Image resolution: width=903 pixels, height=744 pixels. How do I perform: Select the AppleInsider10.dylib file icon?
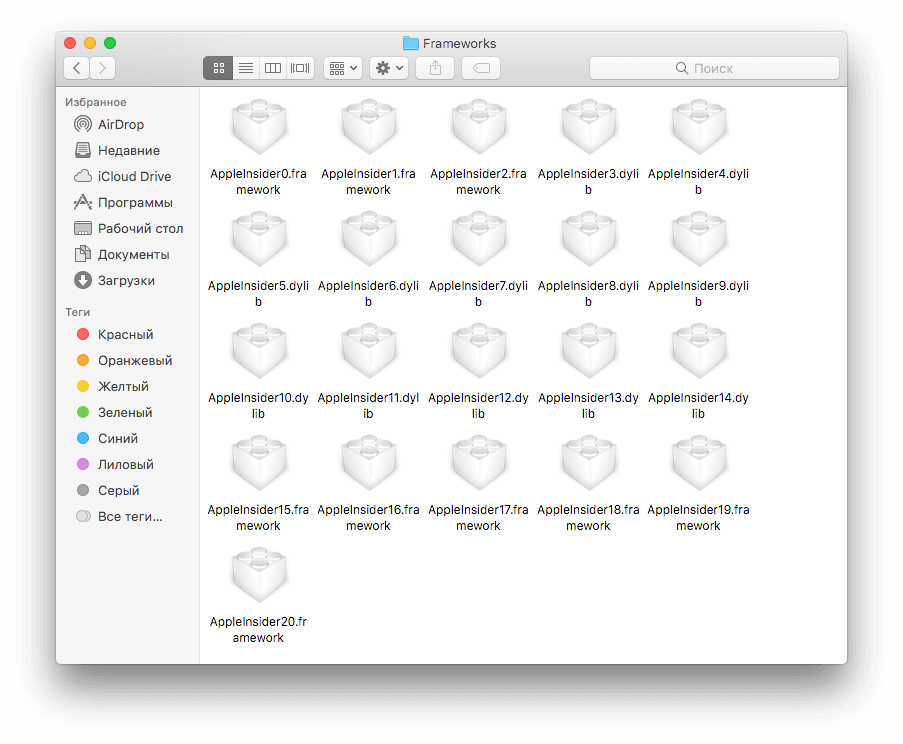pos(259,351)
